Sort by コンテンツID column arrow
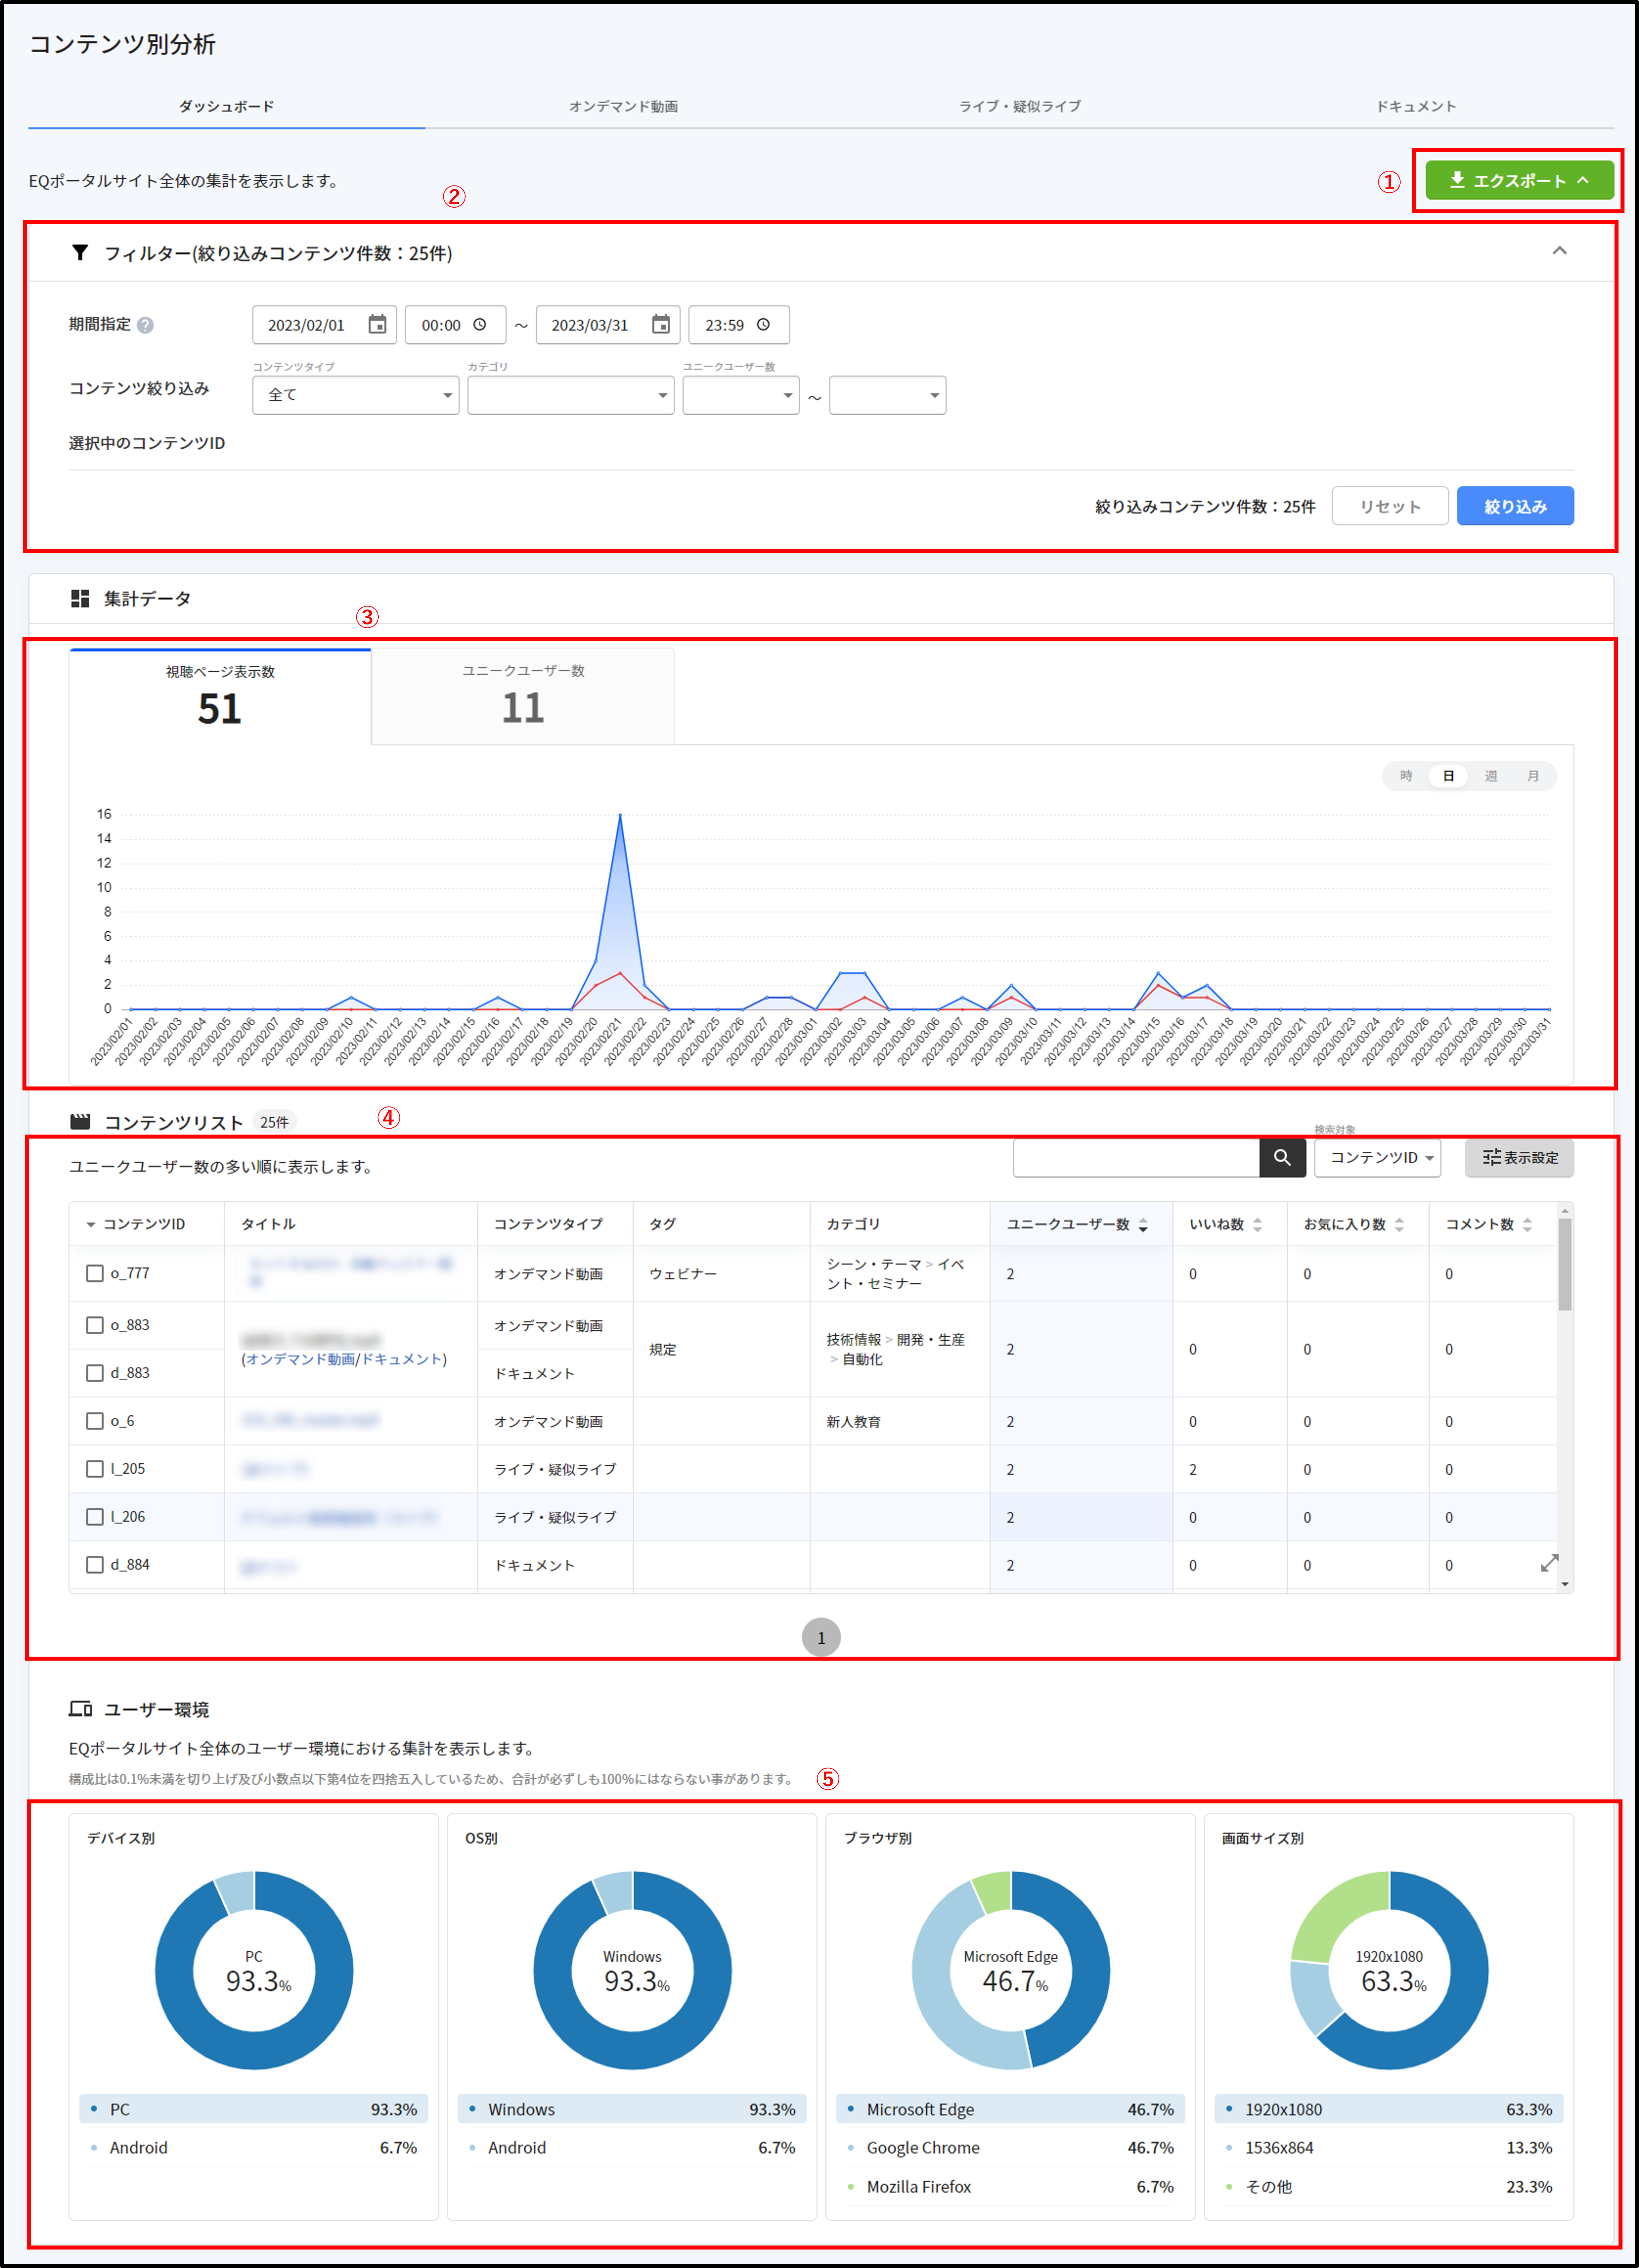1639x2268 pixels. click(x=91, y=1225)
